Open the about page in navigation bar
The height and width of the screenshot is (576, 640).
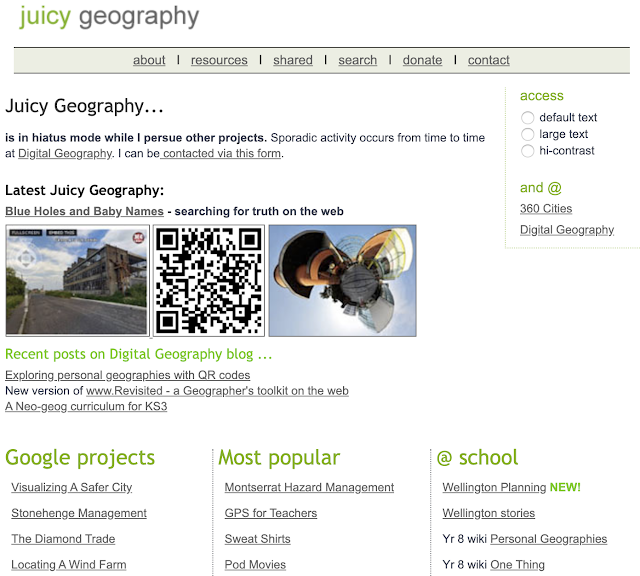(x=149, y=60)
